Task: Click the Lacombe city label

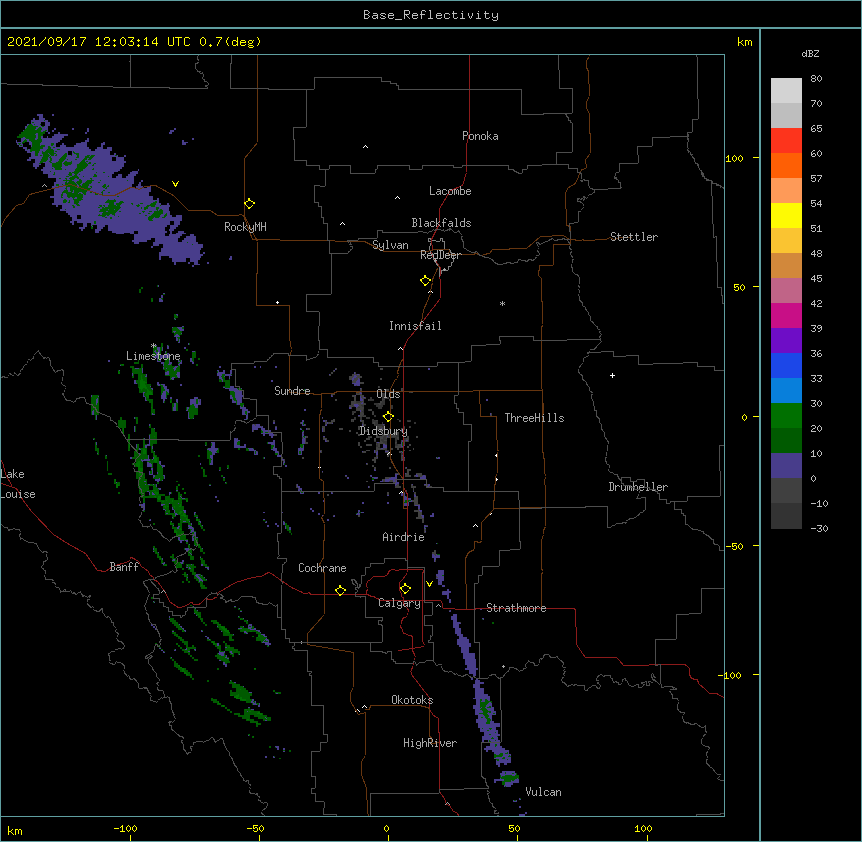Action: click(x=450, y=191)
